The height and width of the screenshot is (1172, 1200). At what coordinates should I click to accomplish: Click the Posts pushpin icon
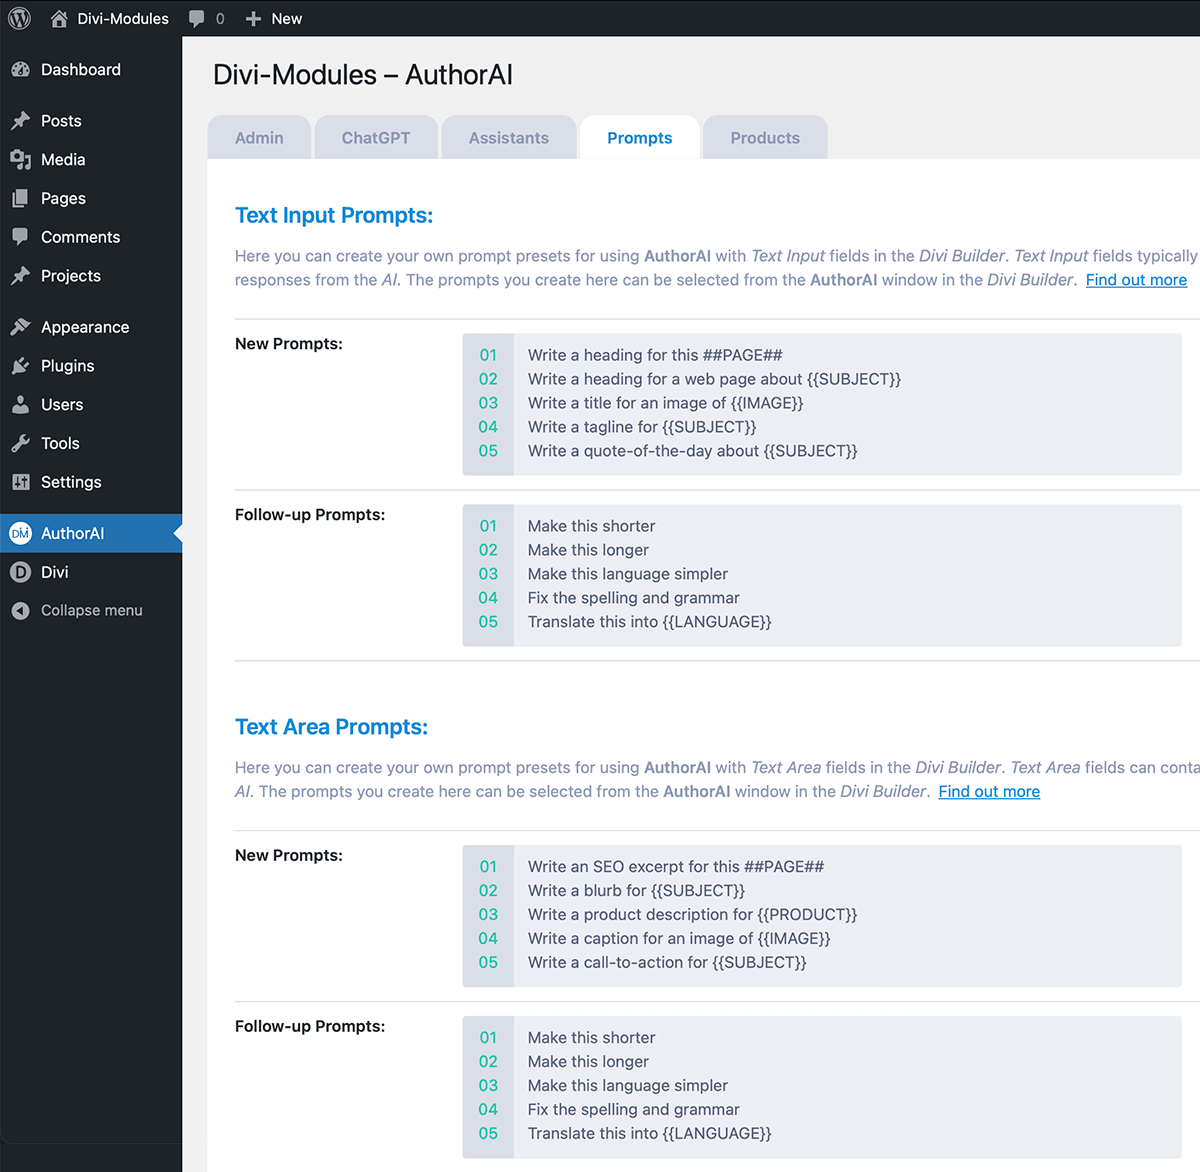point(20,121)
